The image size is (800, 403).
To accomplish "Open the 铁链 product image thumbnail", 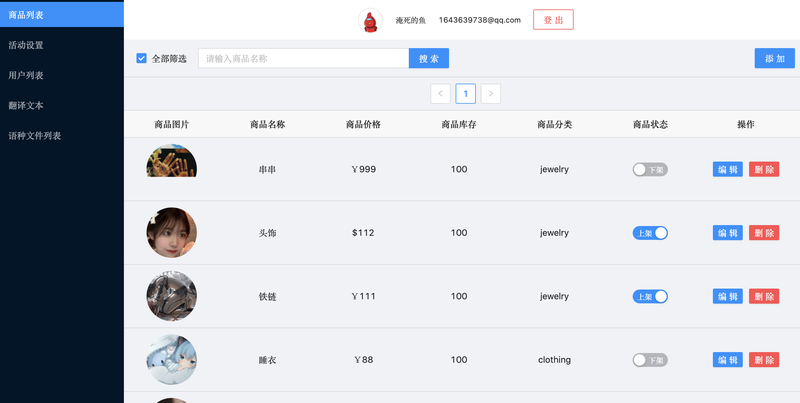I will [171, 296].
